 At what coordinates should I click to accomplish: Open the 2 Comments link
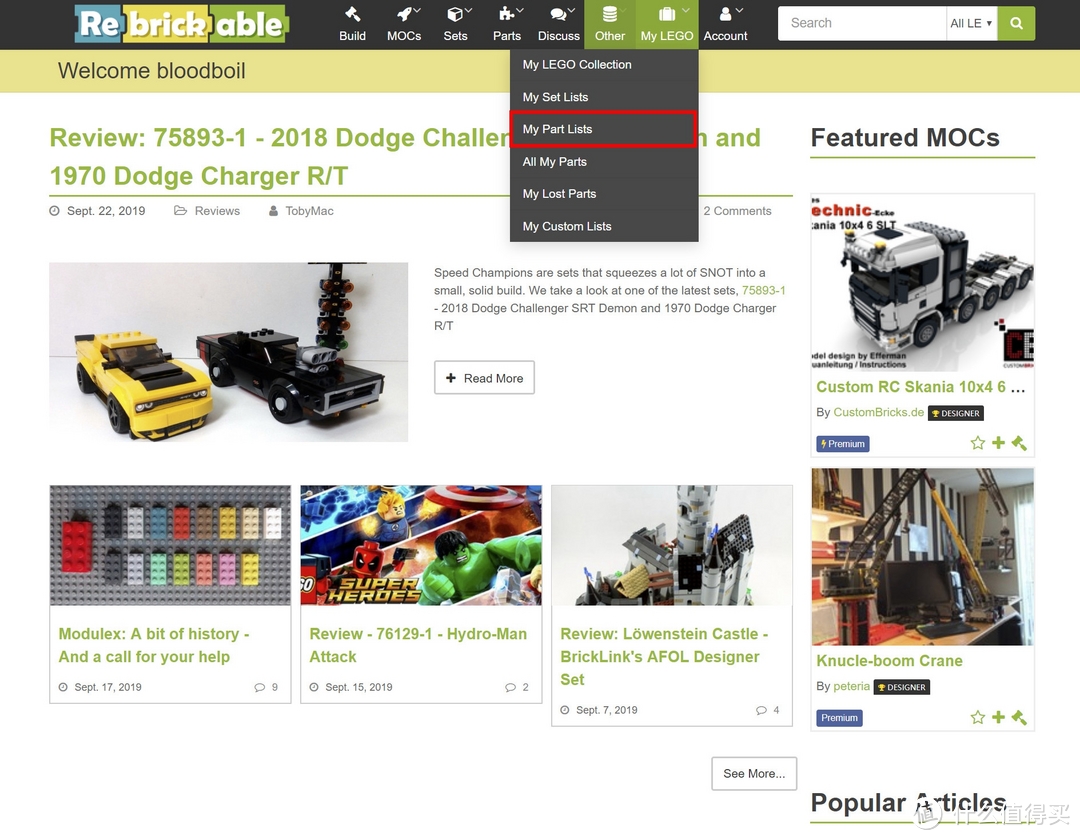(x=737, y=211)
